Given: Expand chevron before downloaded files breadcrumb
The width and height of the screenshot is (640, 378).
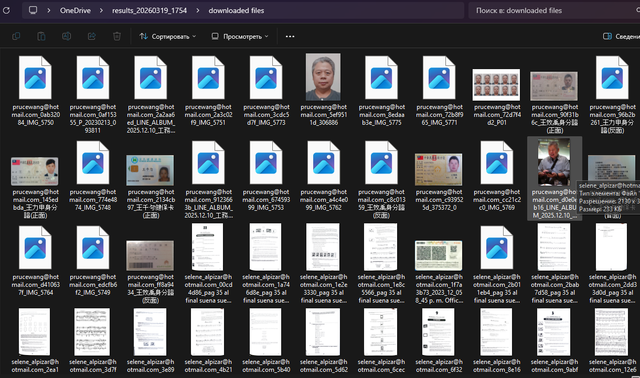Looking at the screenshot, I should coord(198,11).
